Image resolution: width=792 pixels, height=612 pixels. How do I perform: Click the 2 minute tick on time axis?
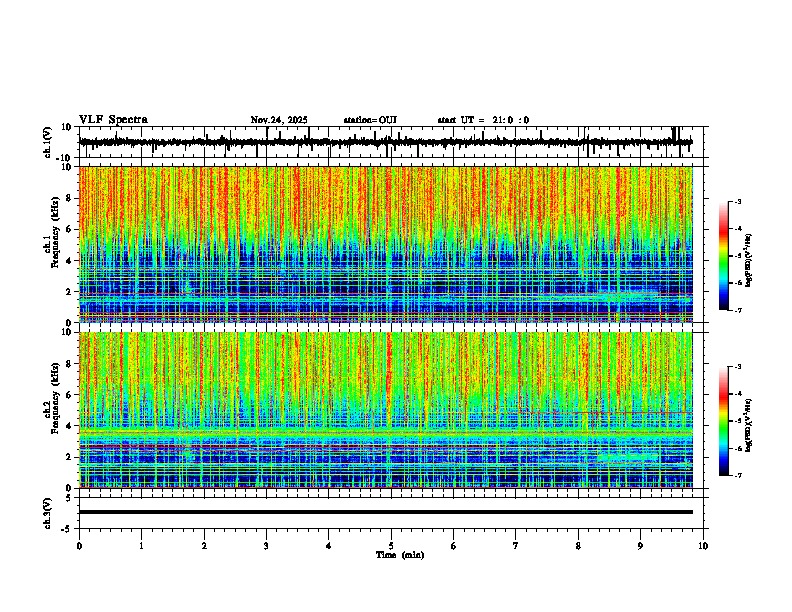(x=204, y=546)
